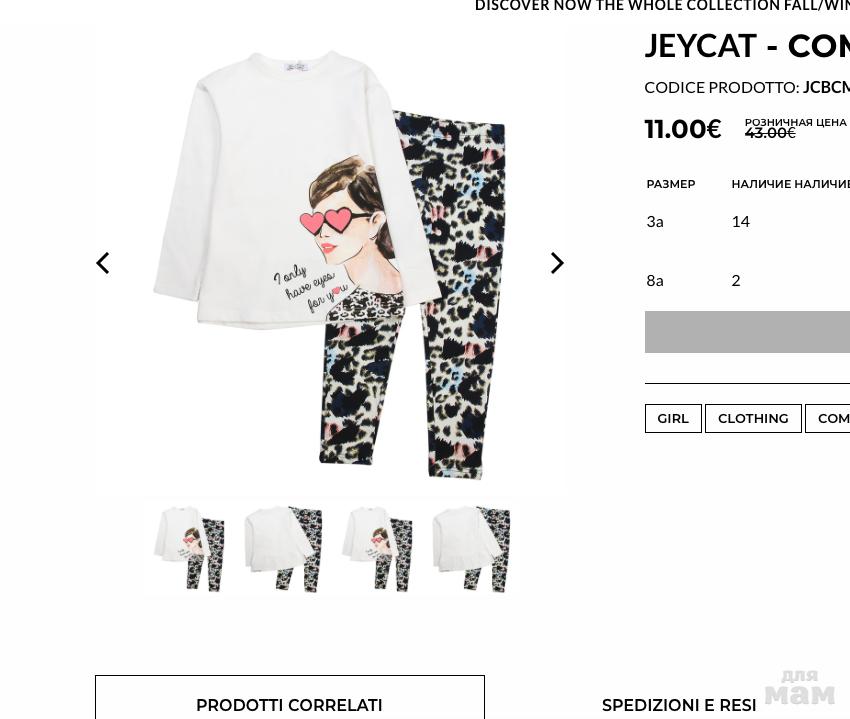This screenshot has height=719, width=850.
Task: Select the fourth product thumbnail
Action: coord(471,548)
